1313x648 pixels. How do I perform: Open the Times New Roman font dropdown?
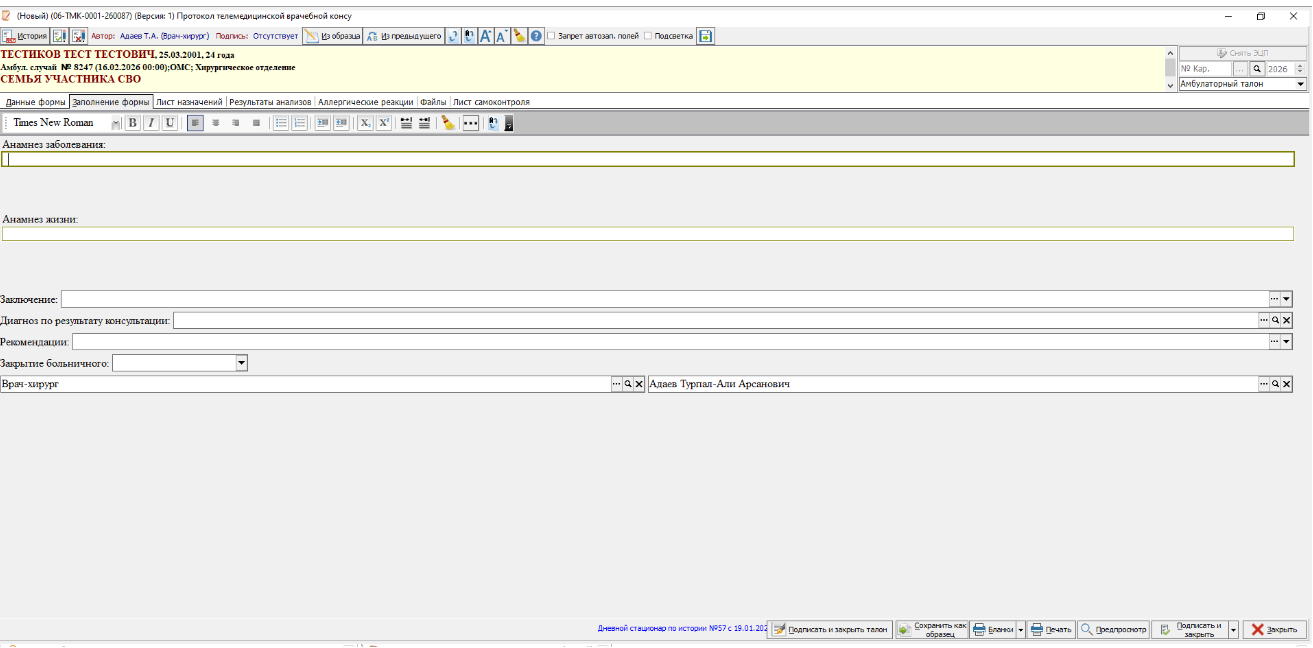[116, 123]
